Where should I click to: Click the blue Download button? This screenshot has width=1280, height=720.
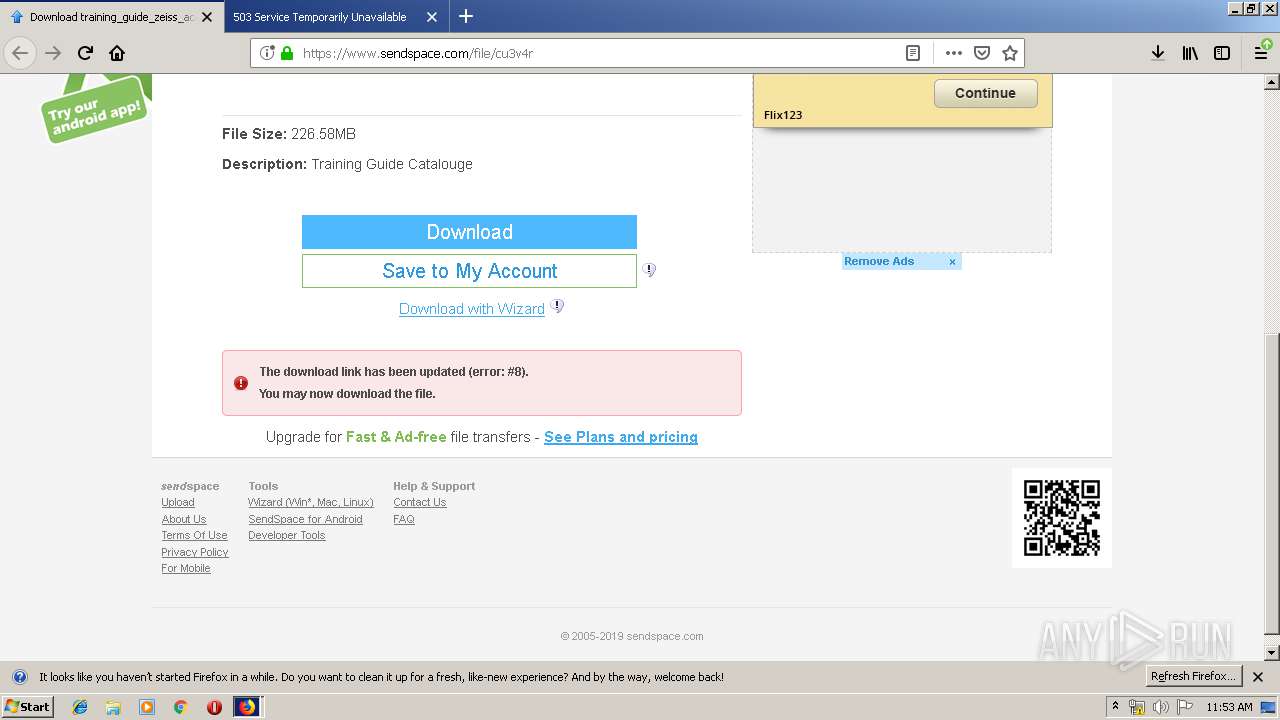(x=469, y=232)
